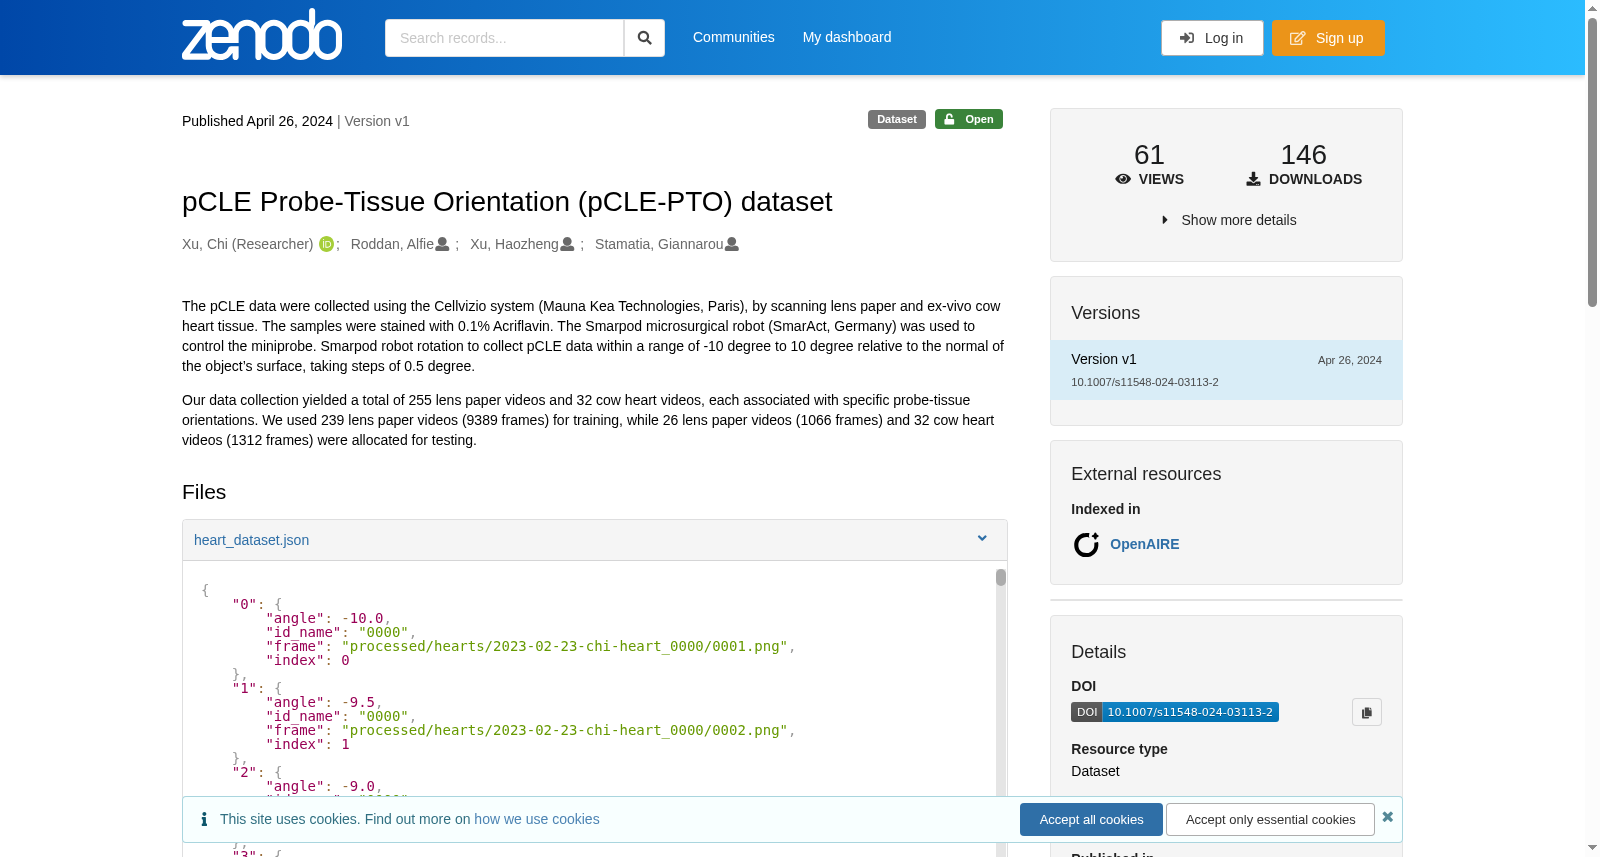Copy the DOI with the clipboard button
The image size is (1600, 857).
[1367, 712]
